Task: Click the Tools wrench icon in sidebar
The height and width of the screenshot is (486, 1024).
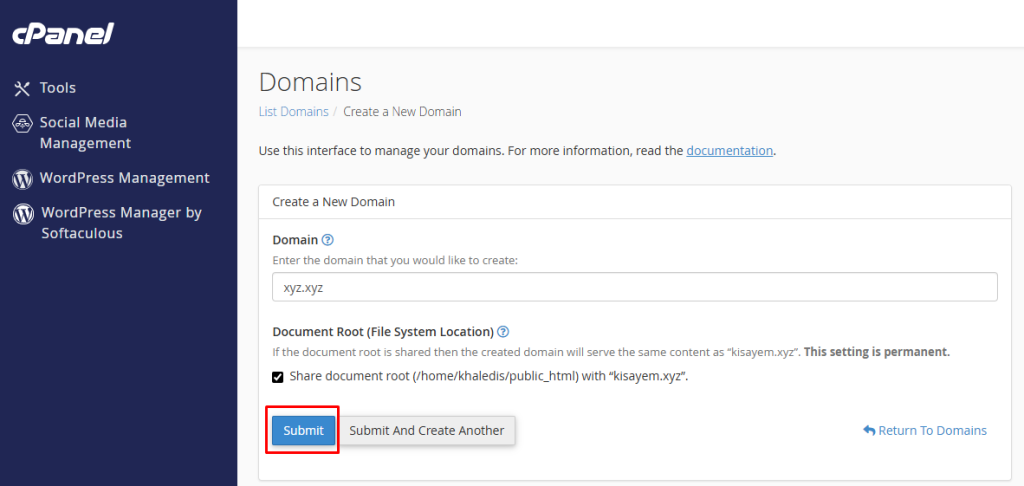Action: click(x=22, y=88)
